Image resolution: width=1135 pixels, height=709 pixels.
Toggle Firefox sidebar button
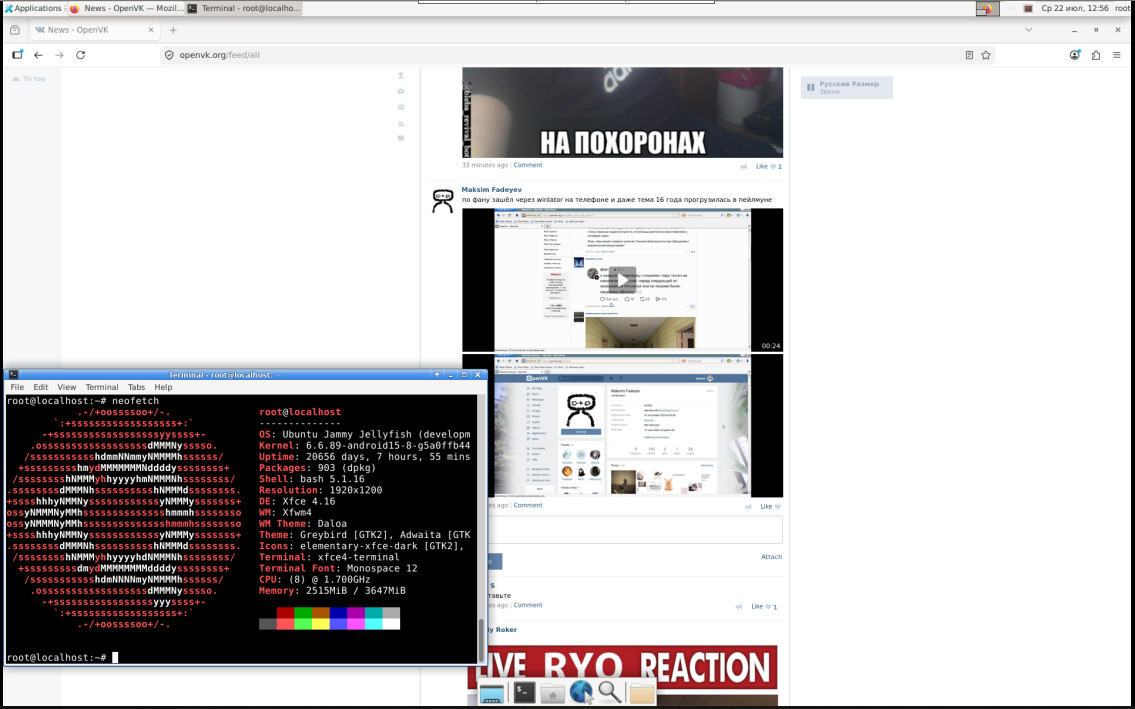coord(17,55)
